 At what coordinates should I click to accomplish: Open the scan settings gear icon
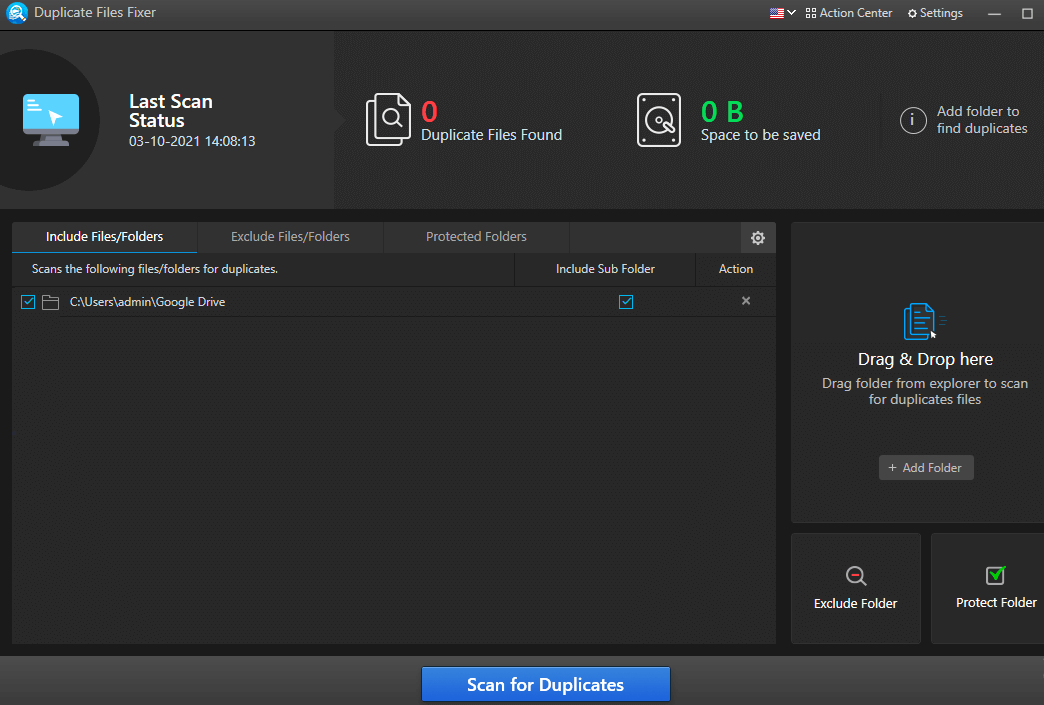757,237
